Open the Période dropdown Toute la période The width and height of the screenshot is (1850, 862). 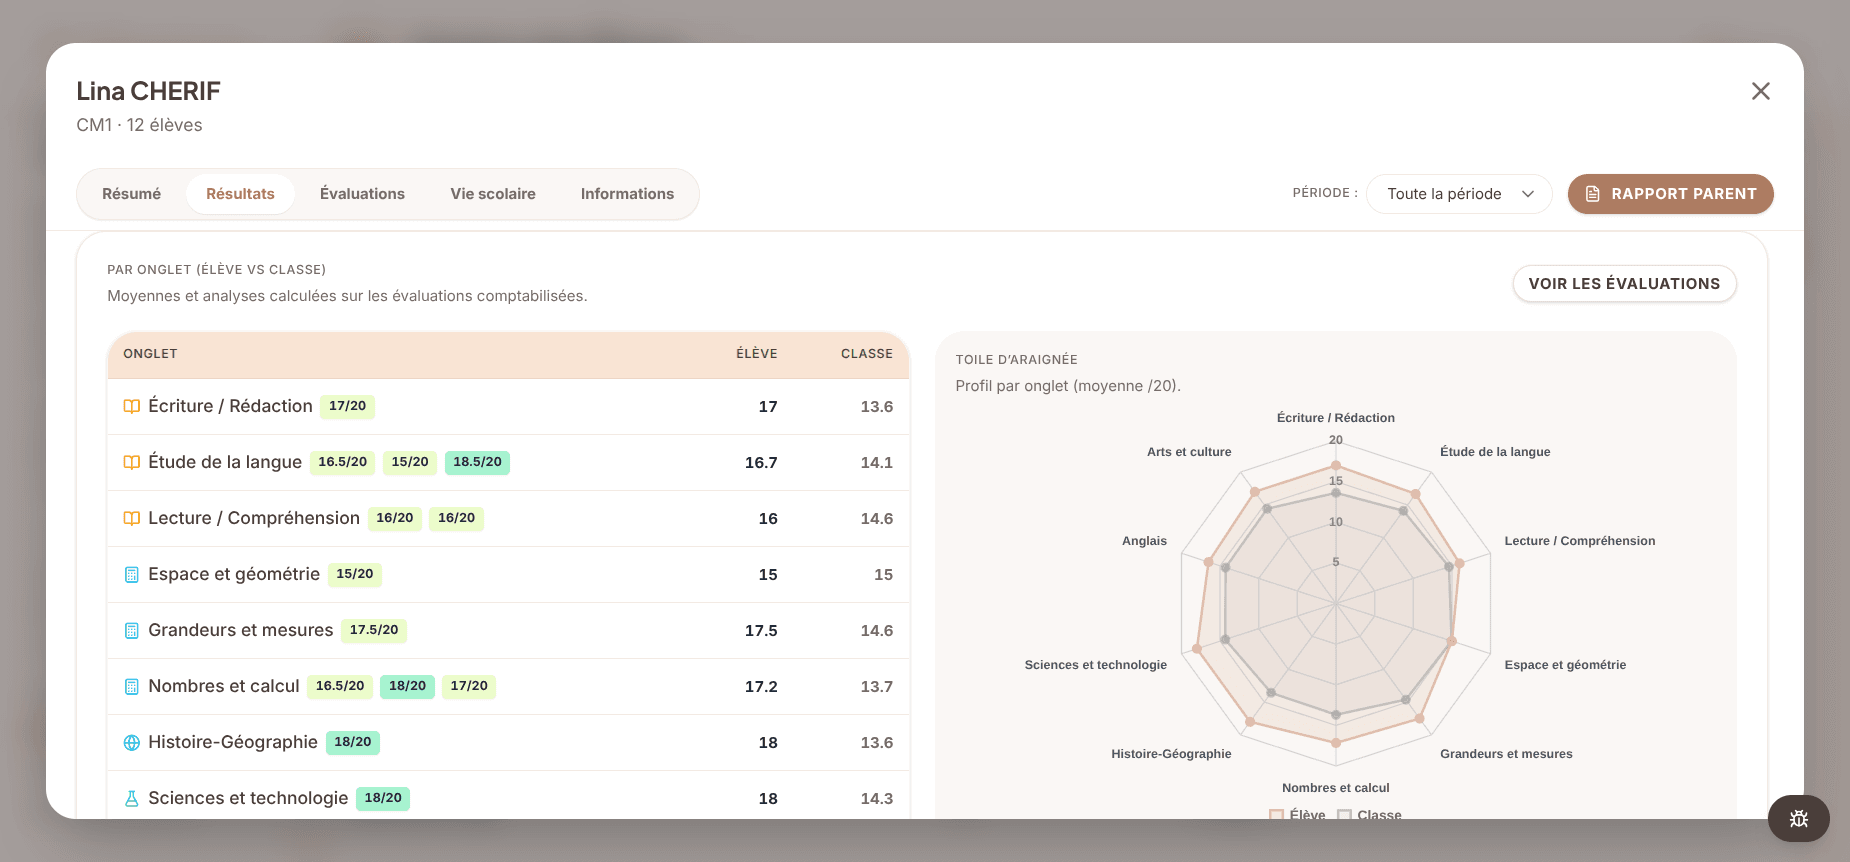pyautogui.click(x=1459, y=194)
